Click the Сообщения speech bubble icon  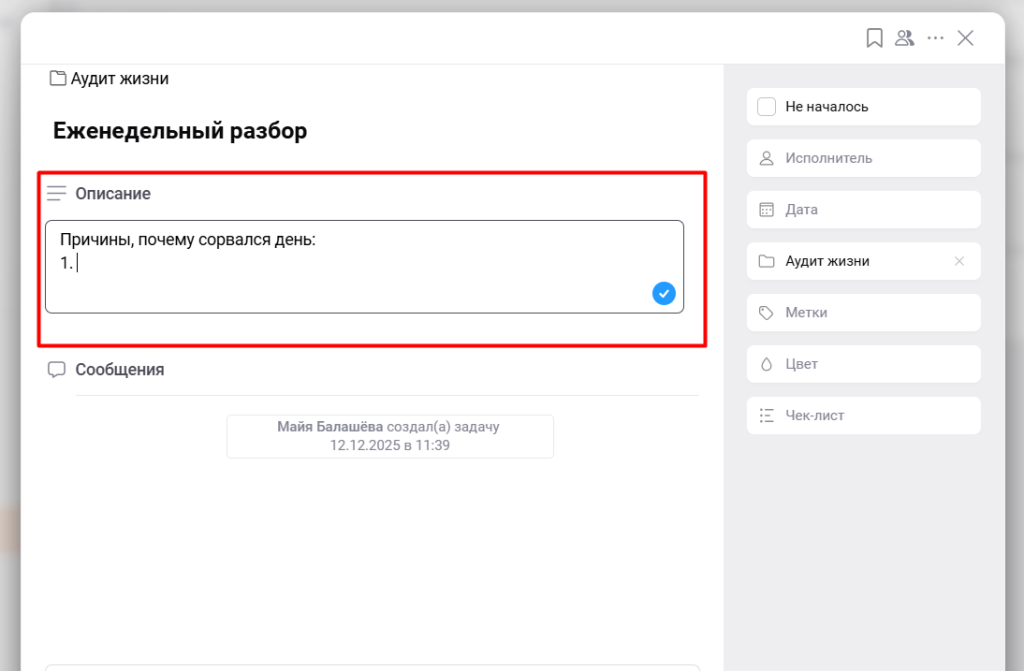[x=57, y=369]
